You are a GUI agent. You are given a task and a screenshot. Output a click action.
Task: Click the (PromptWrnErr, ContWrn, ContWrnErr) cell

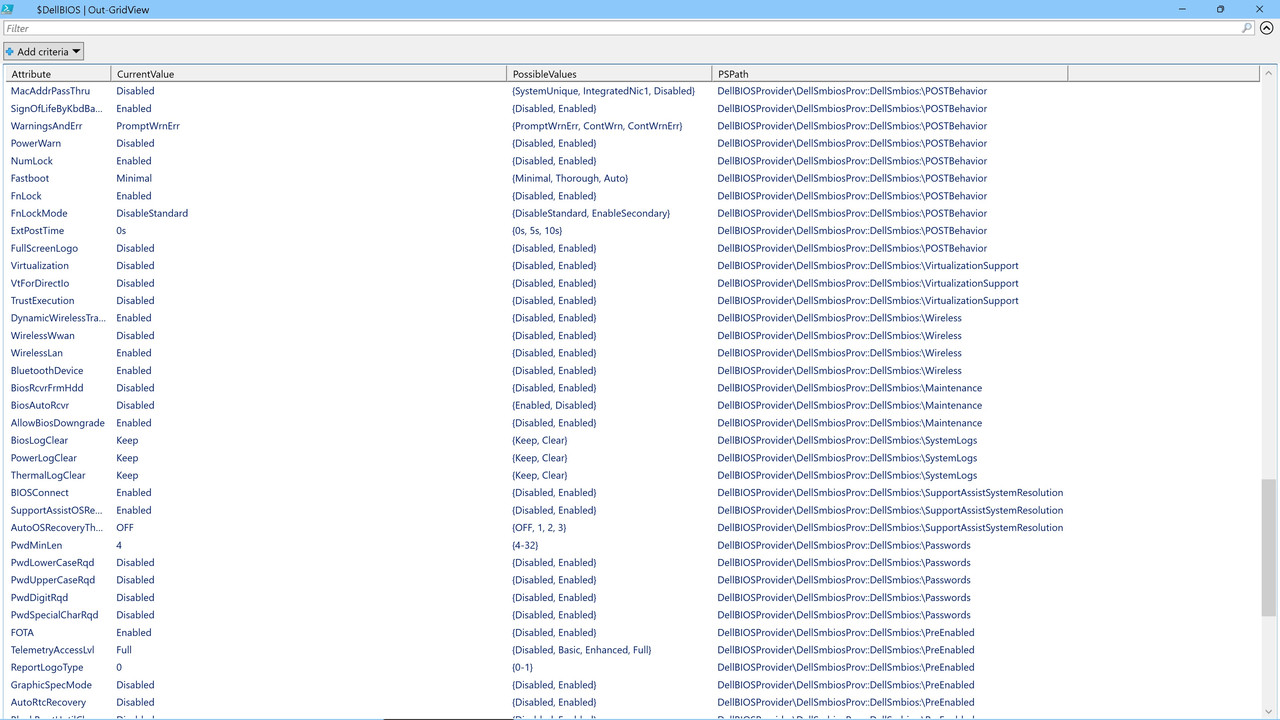[597, 126]
